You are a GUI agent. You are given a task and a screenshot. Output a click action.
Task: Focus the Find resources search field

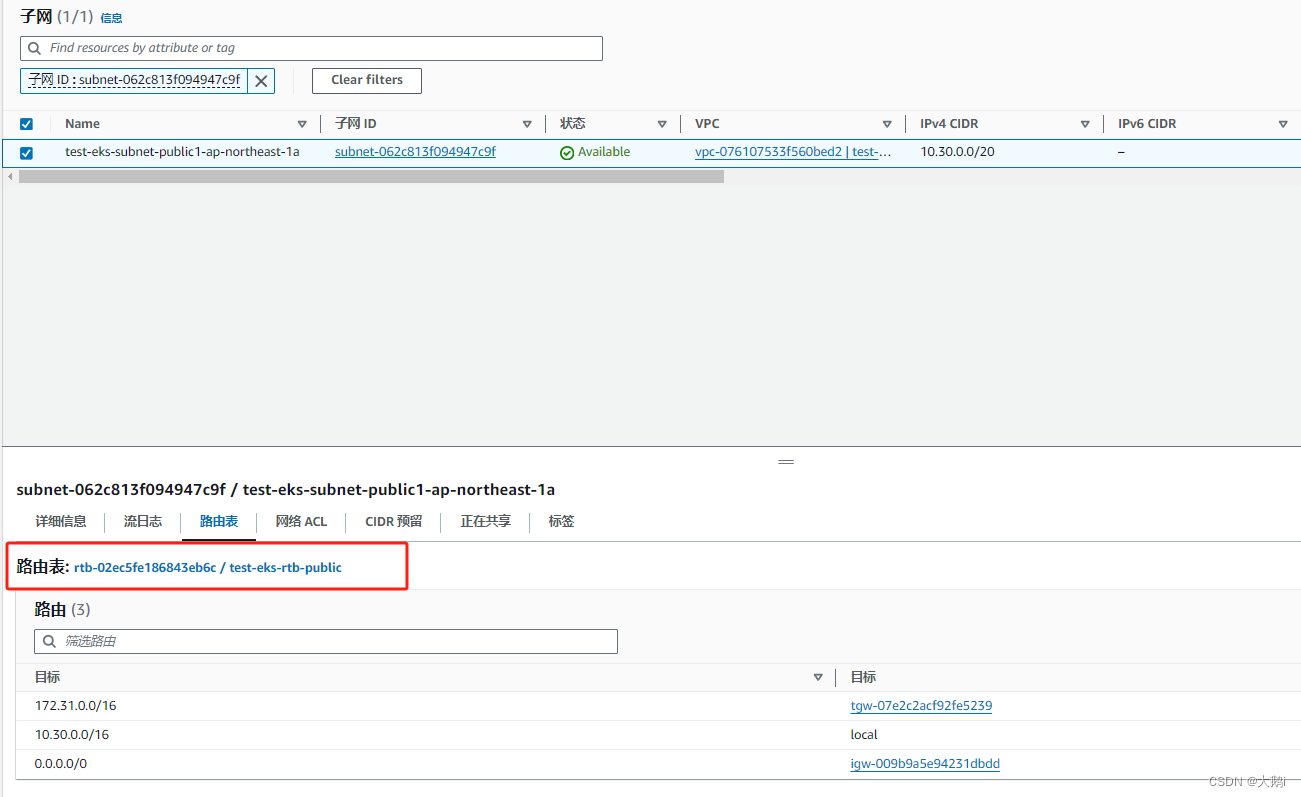[311, 48]
